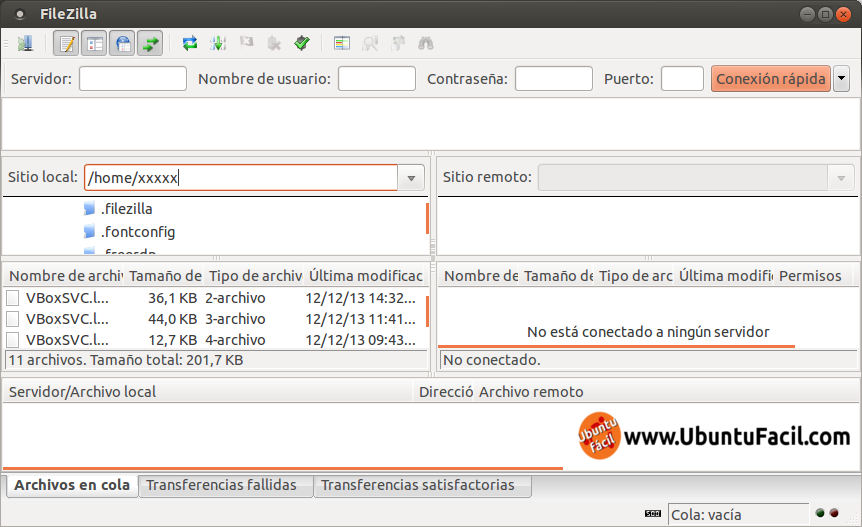862x527 pixels.
Task: Maximize the FileZilla window
Action: 825,14
